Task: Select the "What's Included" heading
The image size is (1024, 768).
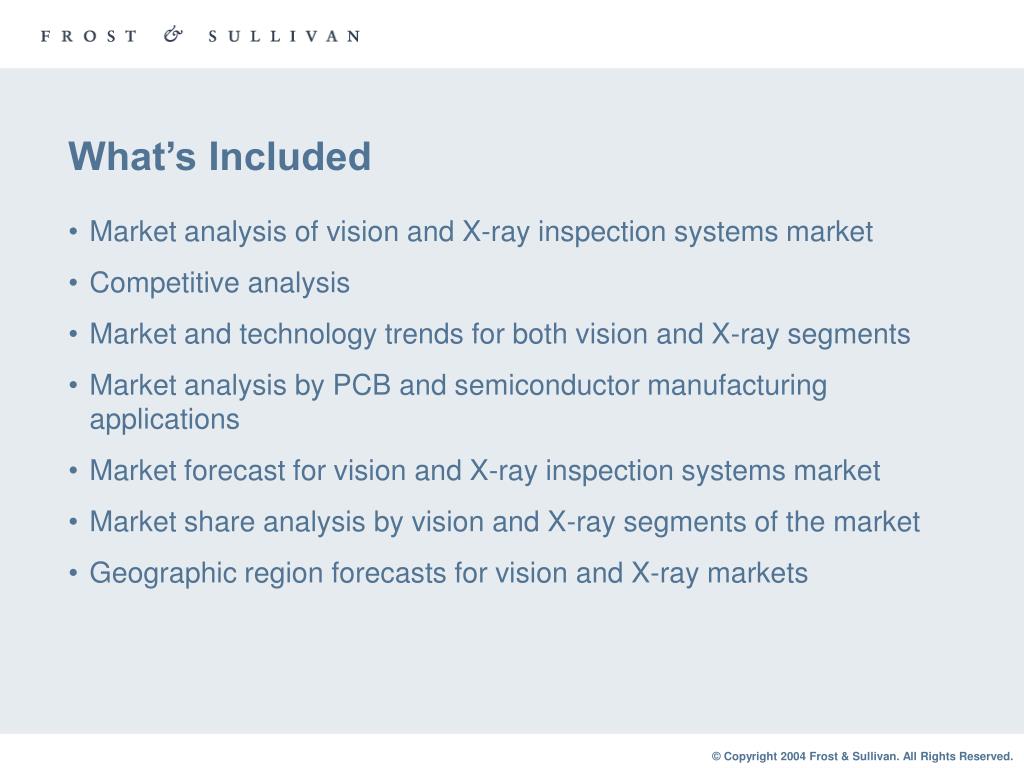Action: (x=219, y=157)
